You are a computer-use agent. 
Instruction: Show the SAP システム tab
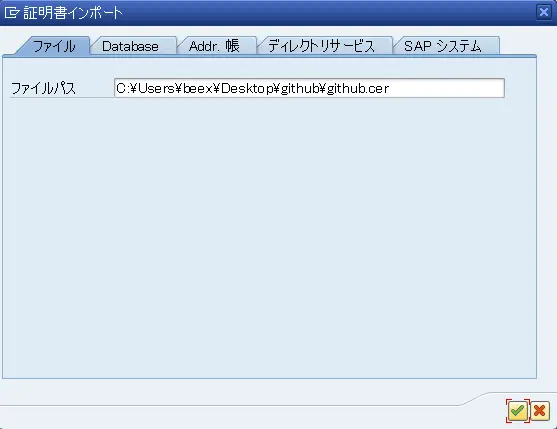[443, 46]
